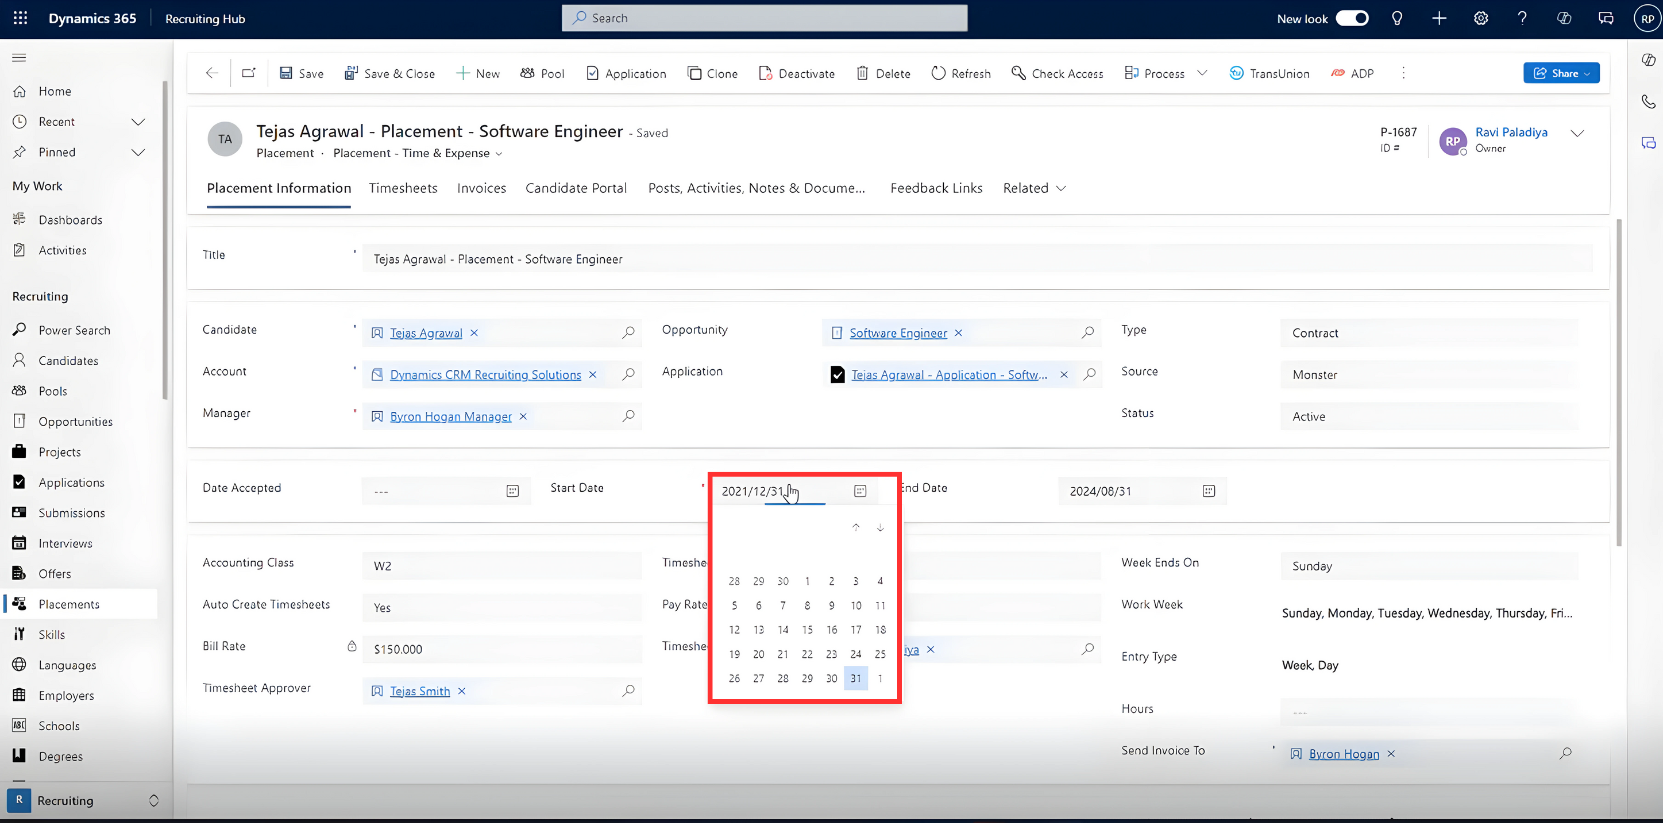Go to next month in calendar
1664x823 pixels.
(880, 528)
